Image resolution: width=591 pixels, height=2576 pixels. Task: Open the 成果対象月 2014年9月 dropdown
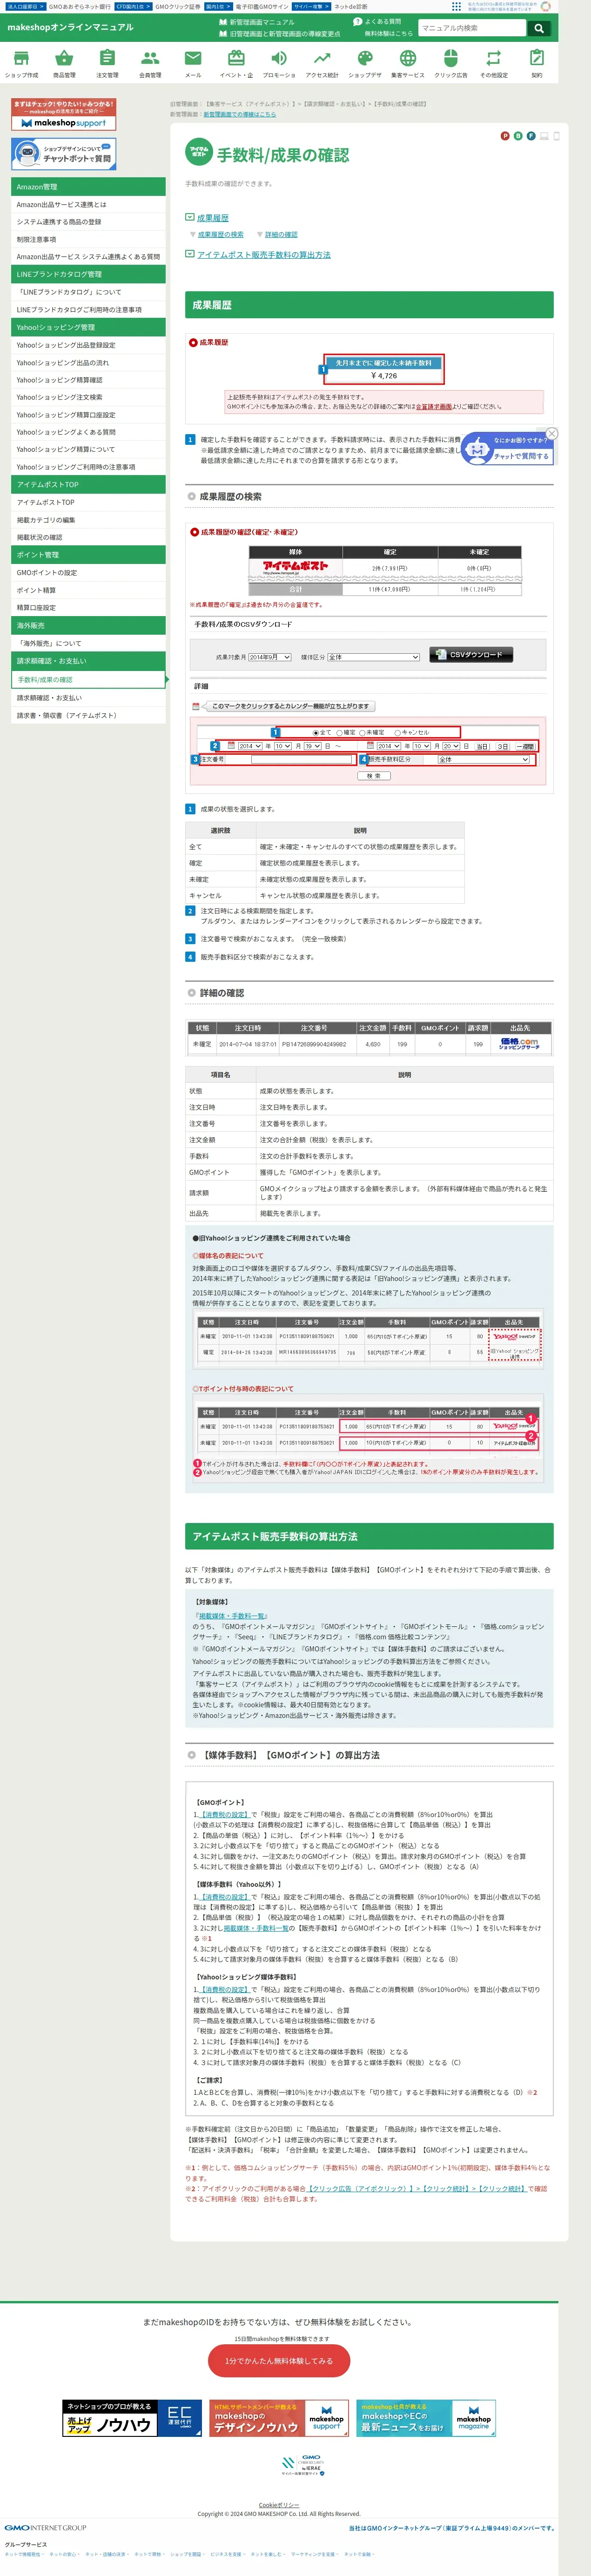269,657
